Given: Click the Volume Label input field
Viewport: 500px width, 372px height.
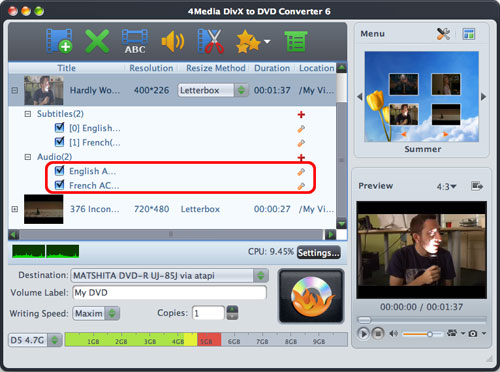Looking at the screenshot, I should point(170,293).
